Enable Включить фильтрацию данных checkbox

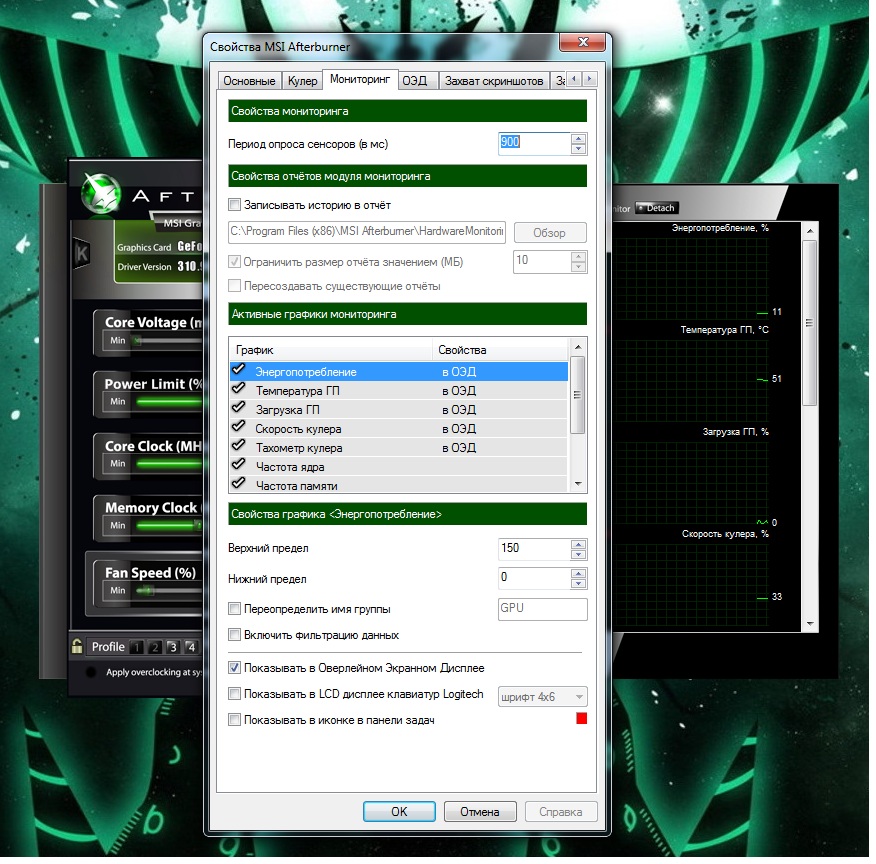[235, 635]
